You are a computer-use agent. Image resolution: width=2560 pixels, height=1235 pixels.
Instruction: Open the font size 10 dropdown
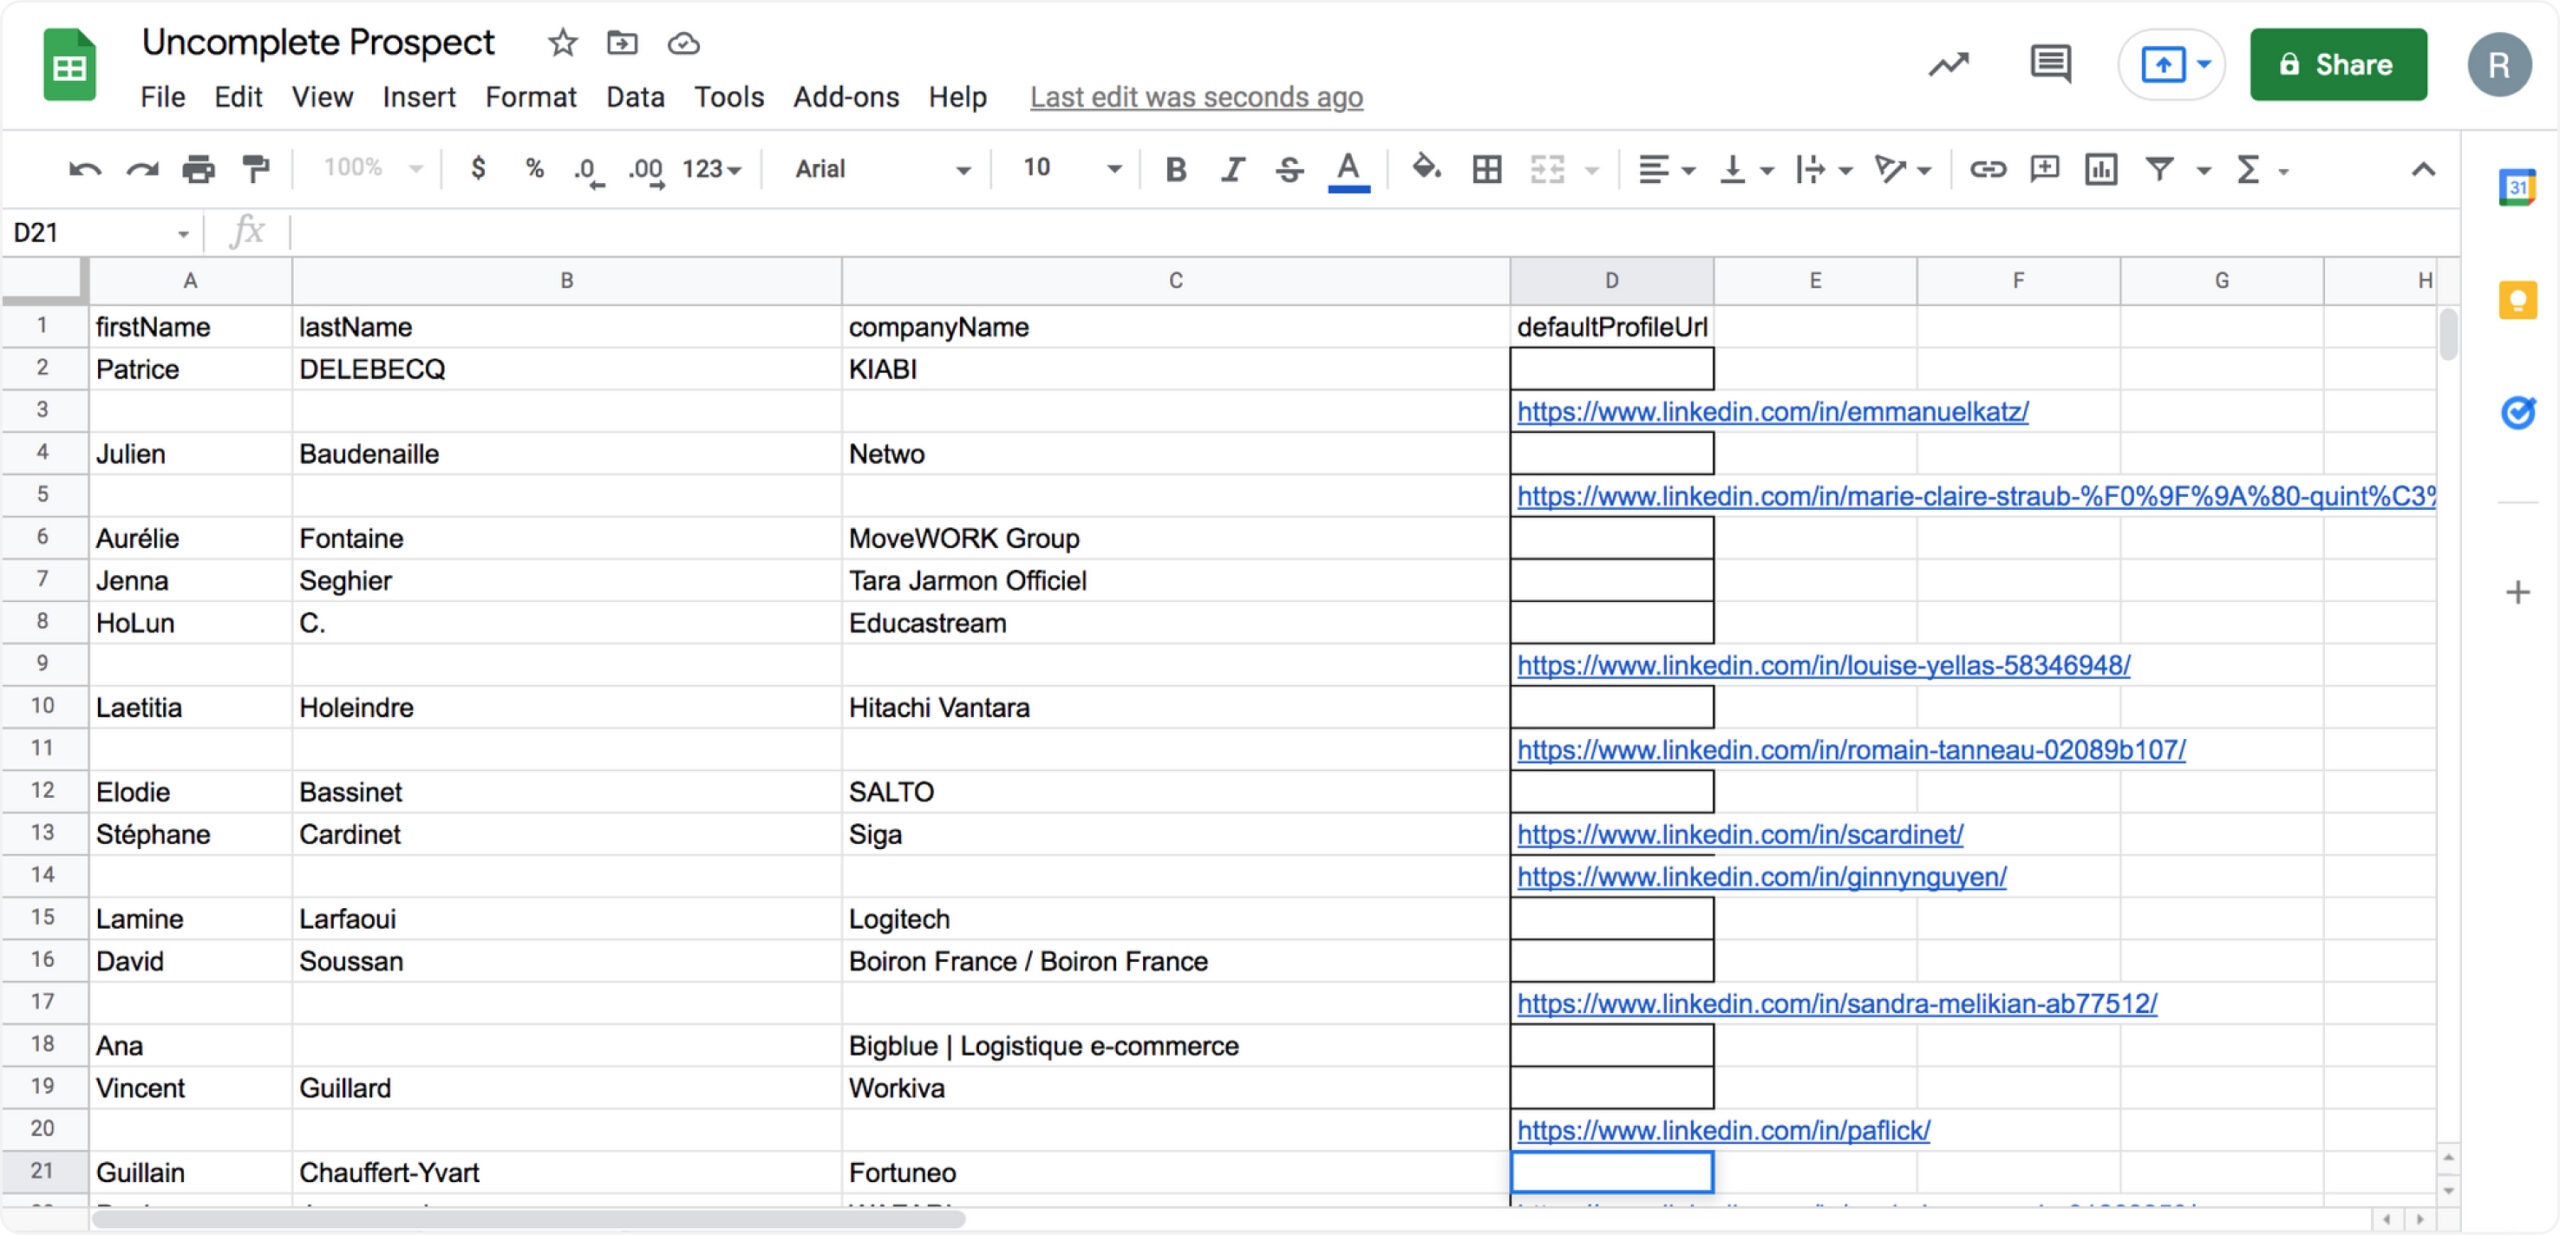click(x=1071, y=168)
